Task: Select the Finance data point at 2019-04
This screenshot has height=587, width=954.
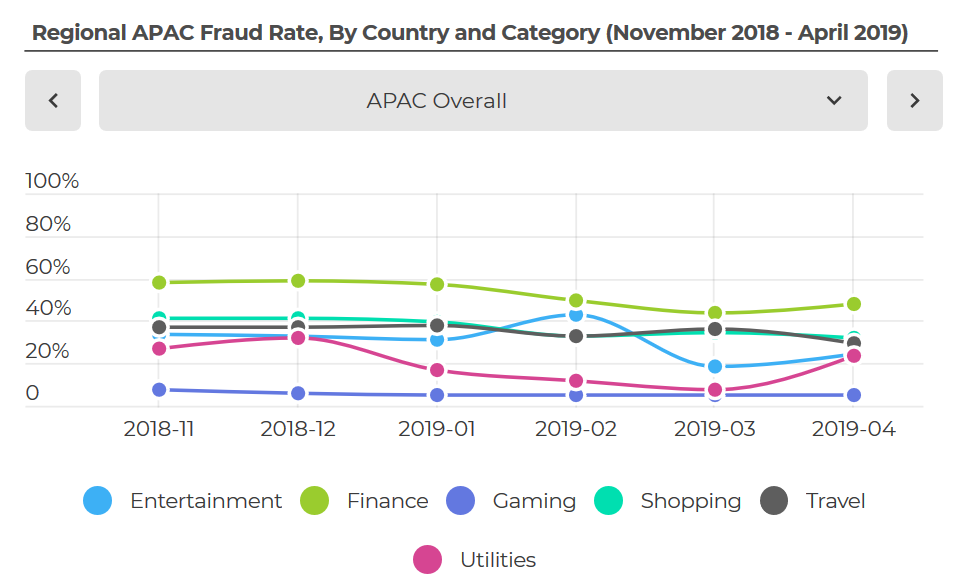Action: [853, 304]
